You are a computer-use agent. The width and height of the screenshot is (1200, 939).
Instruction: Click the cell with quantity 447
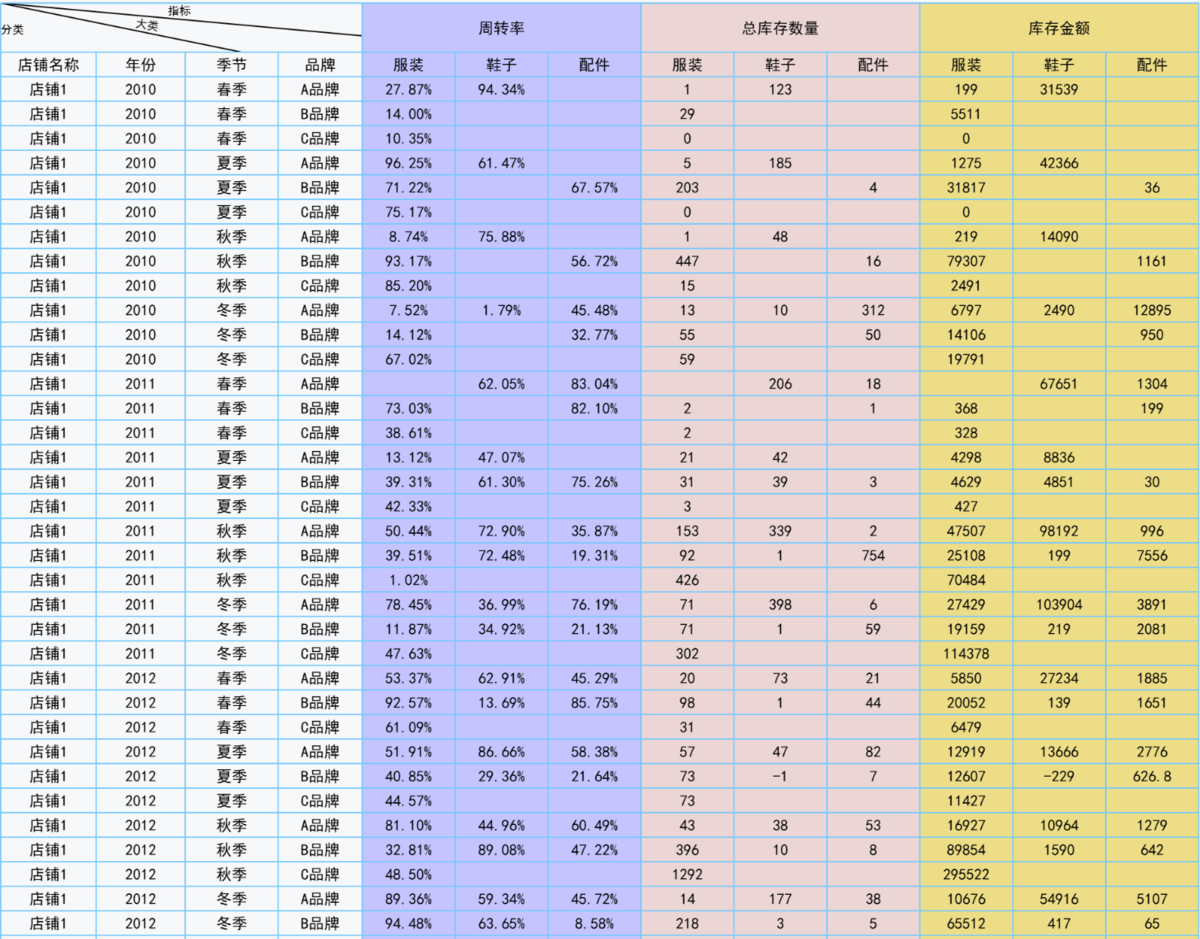pos(687,261)
